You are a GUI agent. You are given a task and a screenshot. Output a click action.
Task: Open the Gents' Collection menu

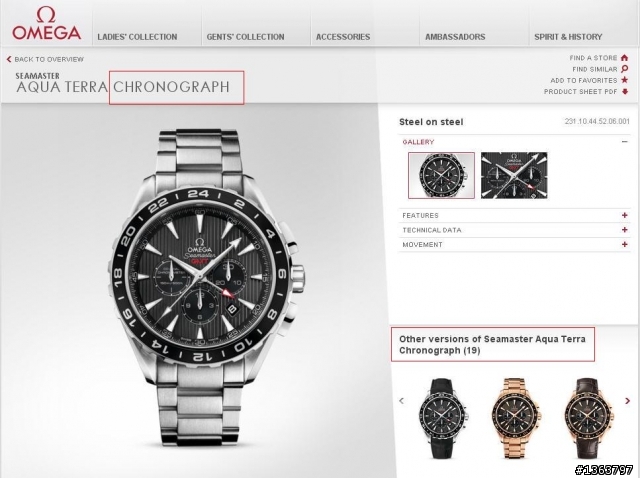tap(245, 37)
